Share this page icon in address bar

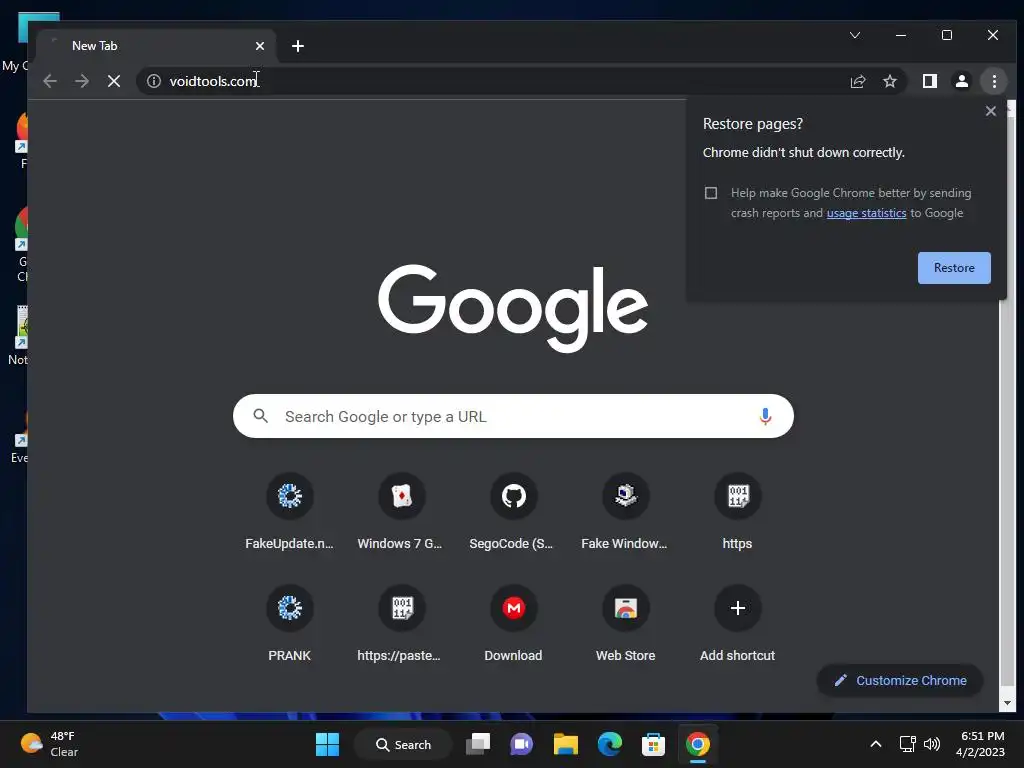(857, 81)
